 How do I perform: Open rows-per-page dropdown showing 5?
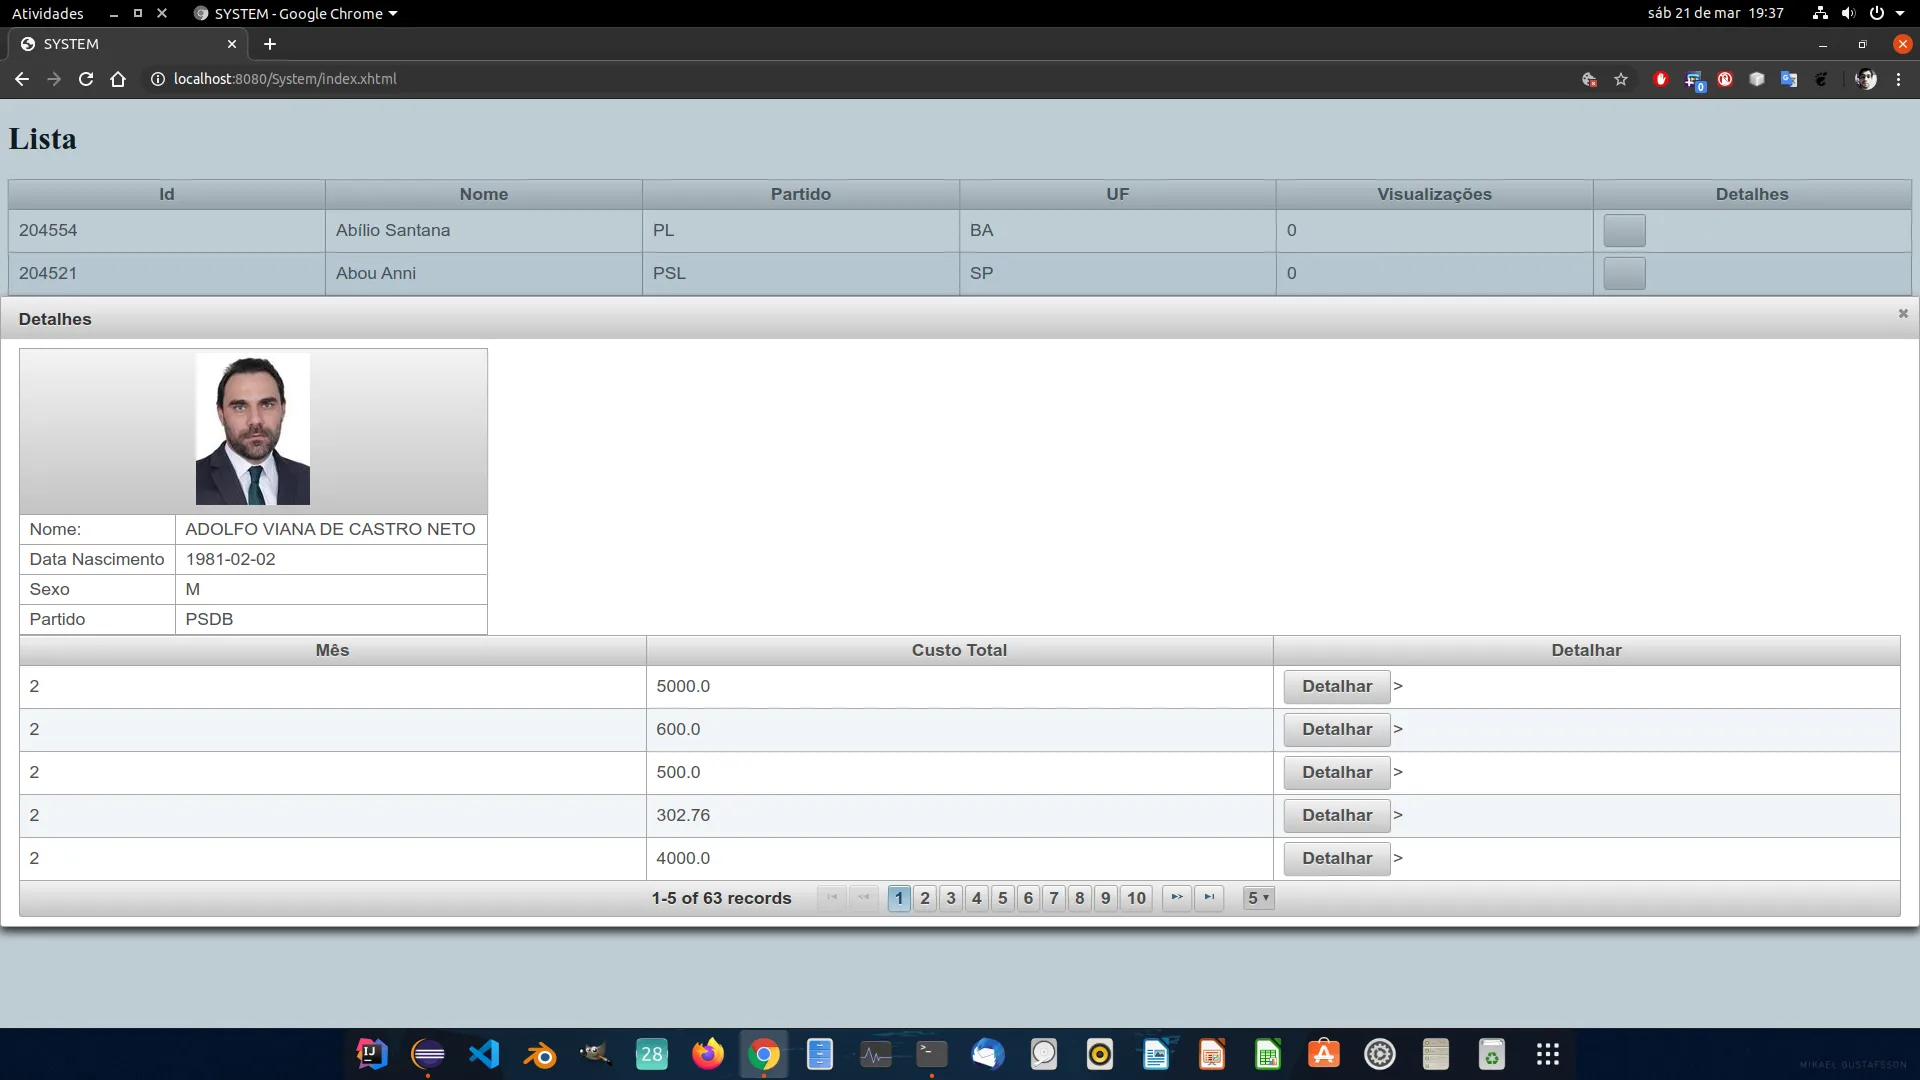1258,898
